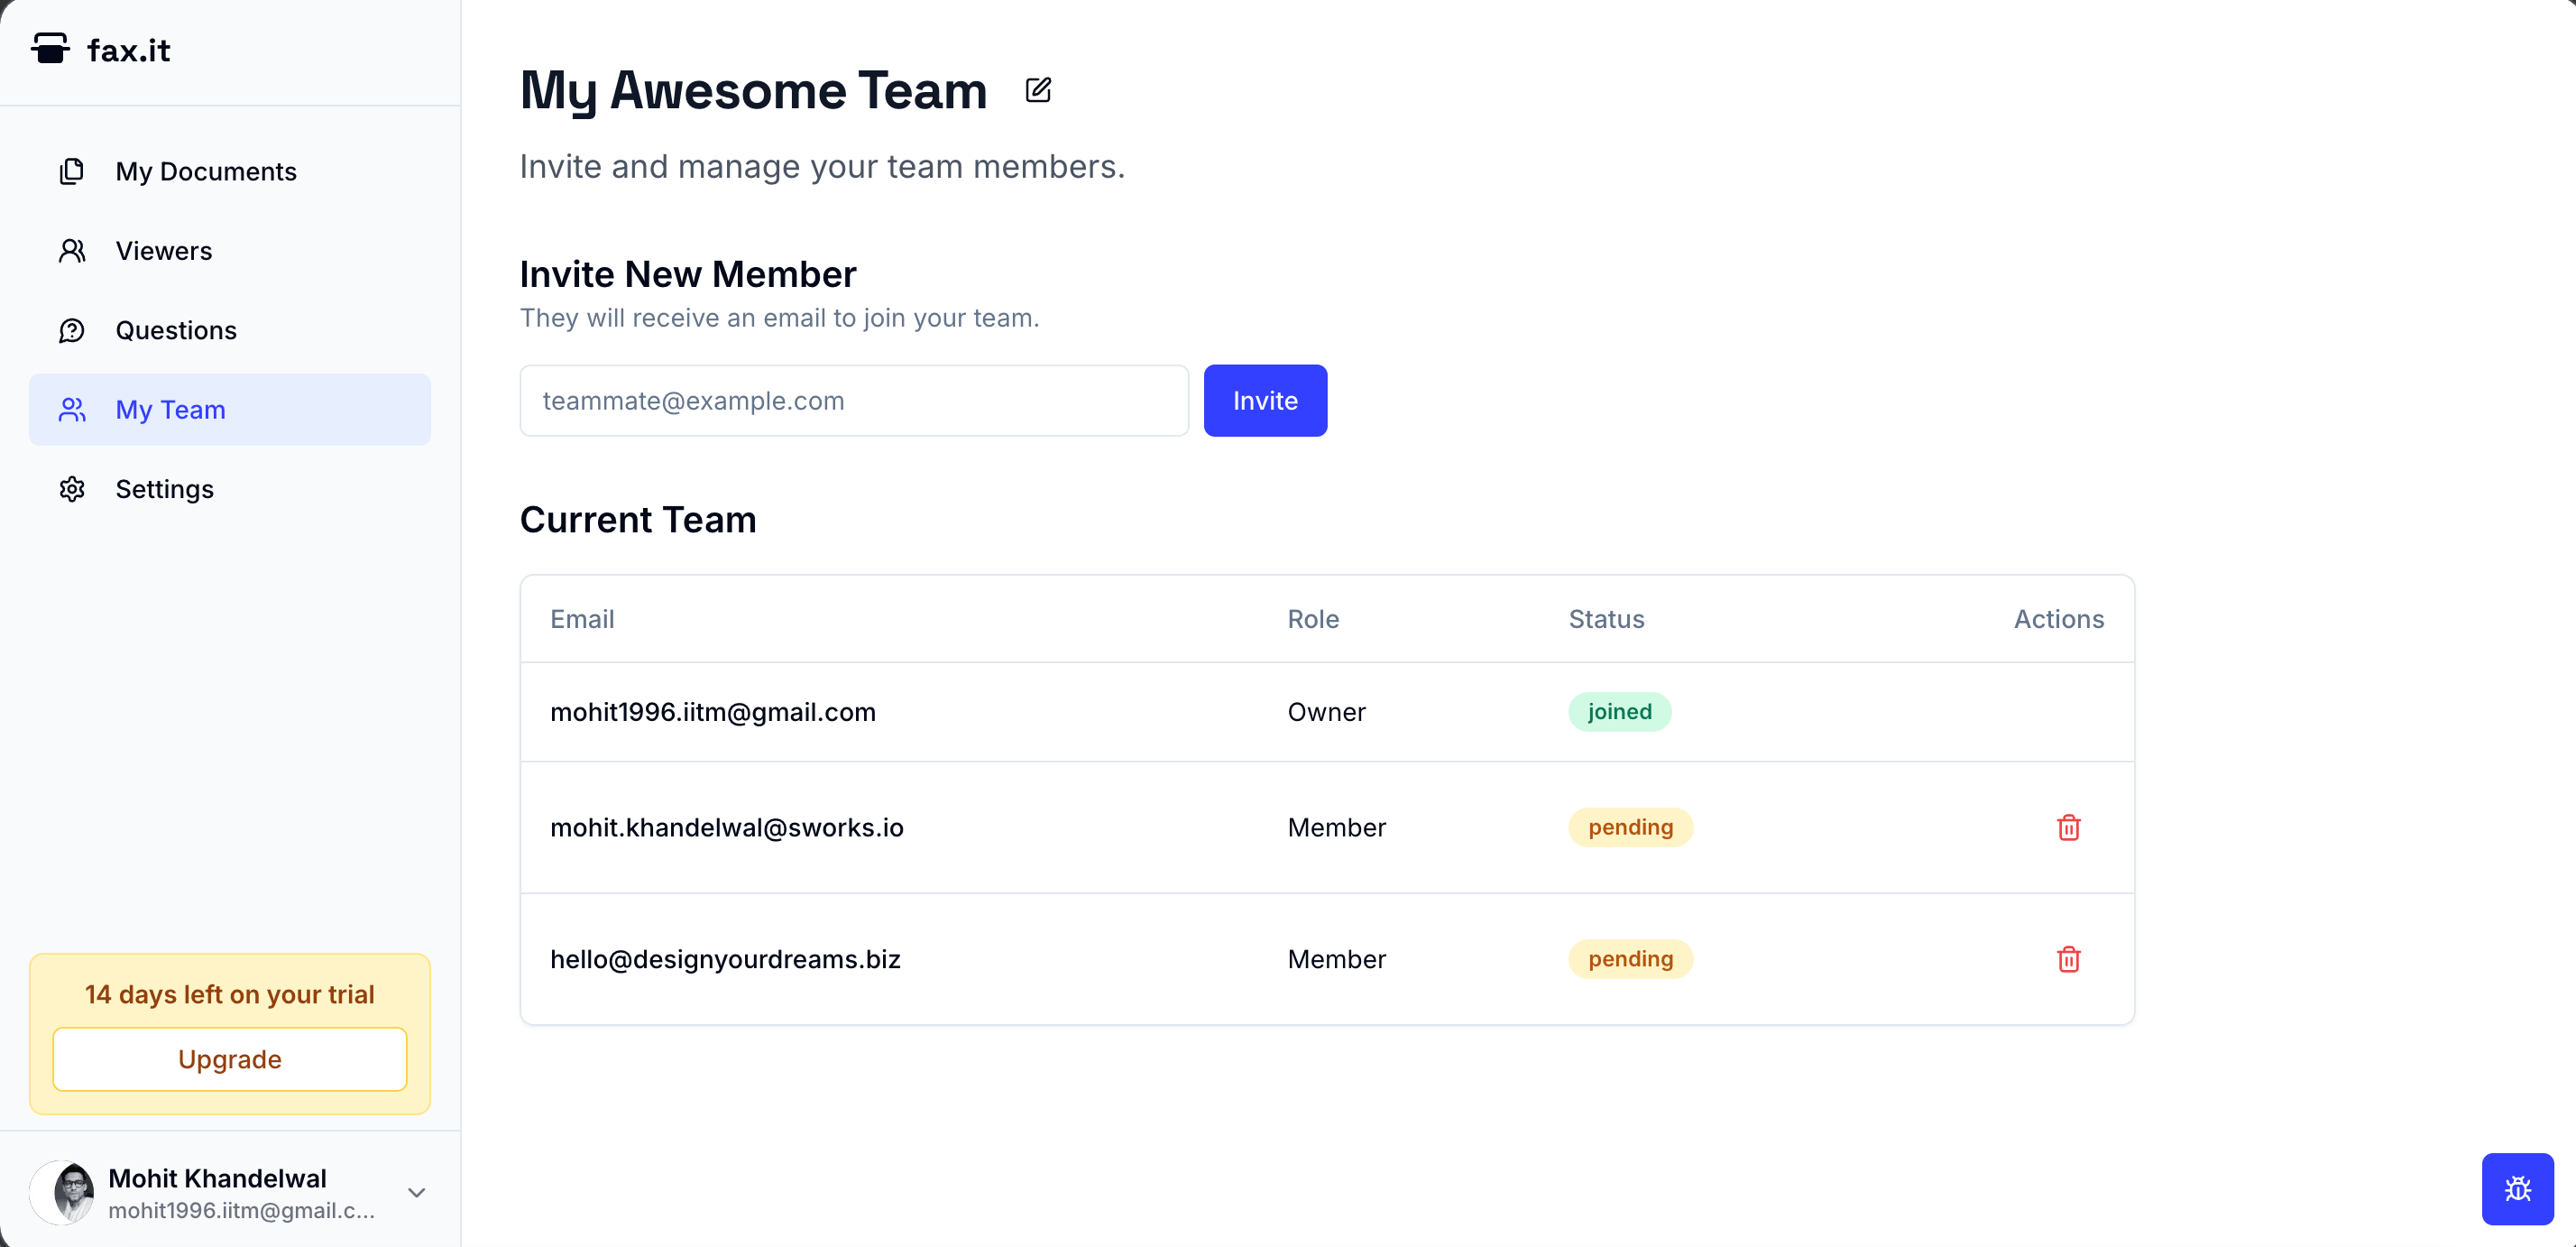Select the mohit1996.iitm@gmail.com owner row email

click(x=712, y=712)
